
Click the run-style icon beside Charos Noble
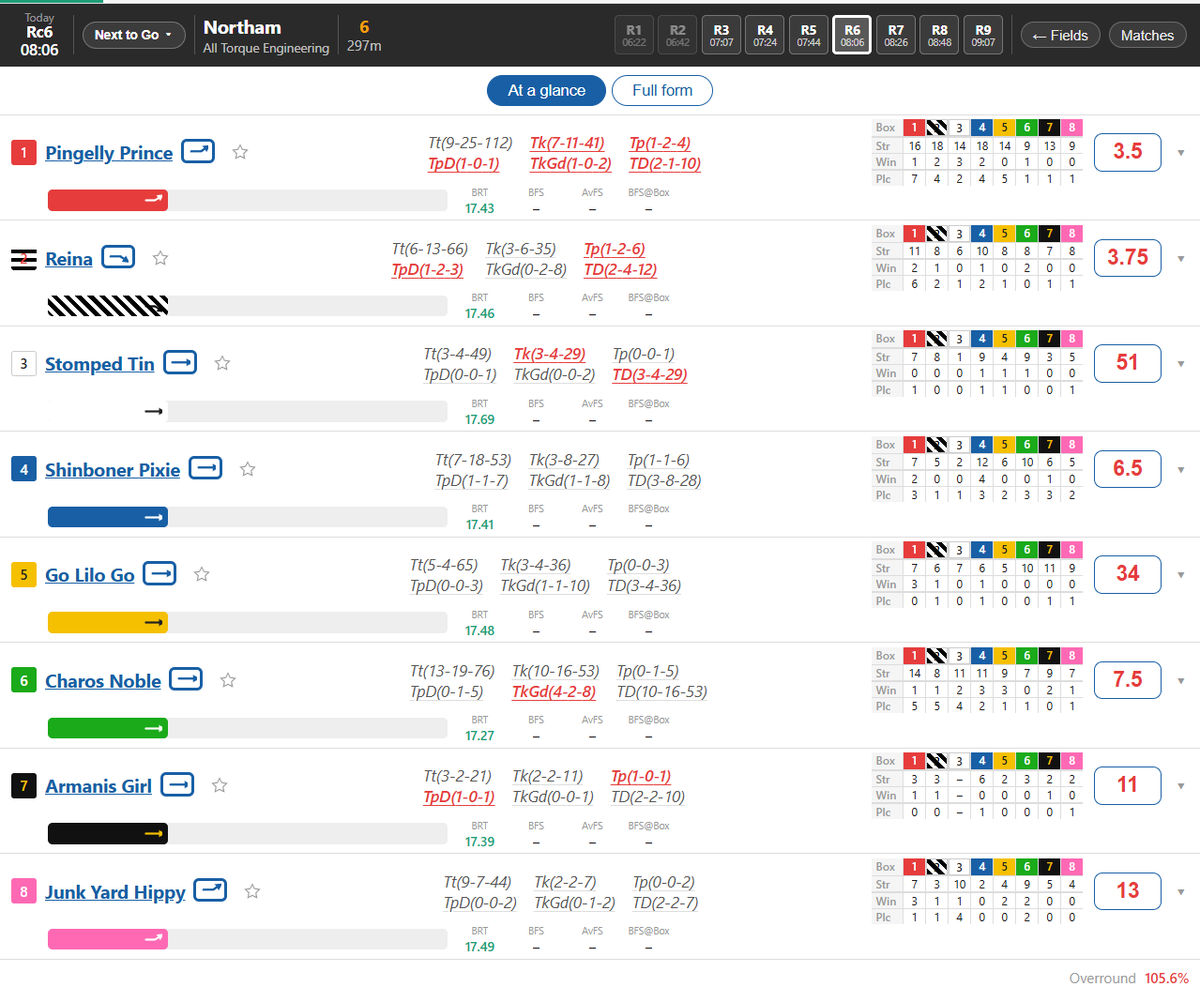click(x=186, y=680)
